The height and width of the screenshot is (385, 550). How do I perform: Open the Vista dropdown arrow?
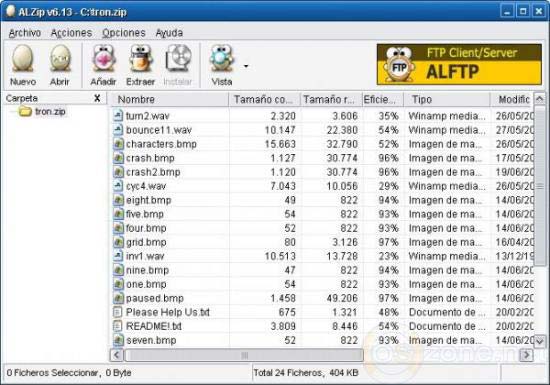[x=246, y=66]
